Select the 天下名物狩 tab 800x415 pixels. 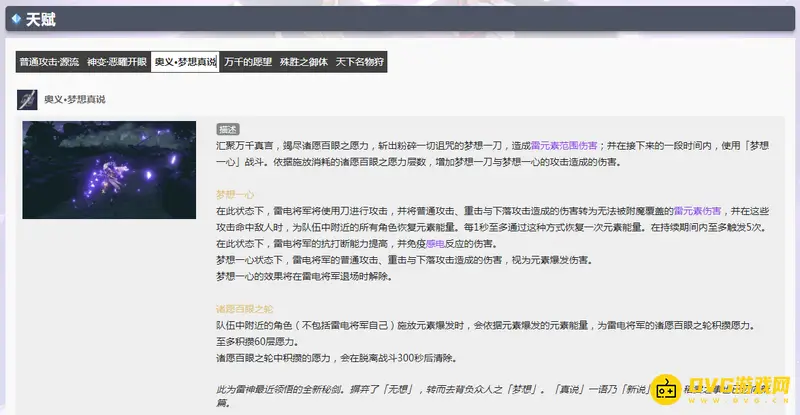[359, 62]
